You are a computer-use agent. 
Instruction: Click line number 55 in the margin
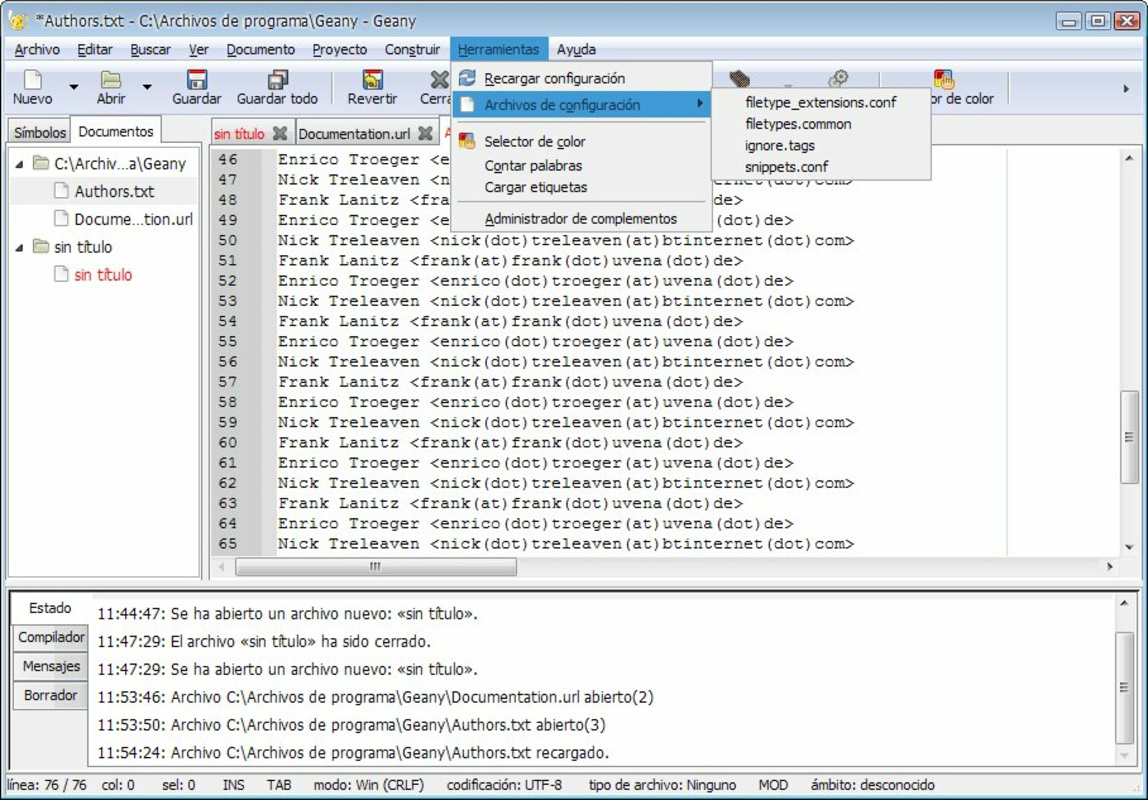(228, 342)
